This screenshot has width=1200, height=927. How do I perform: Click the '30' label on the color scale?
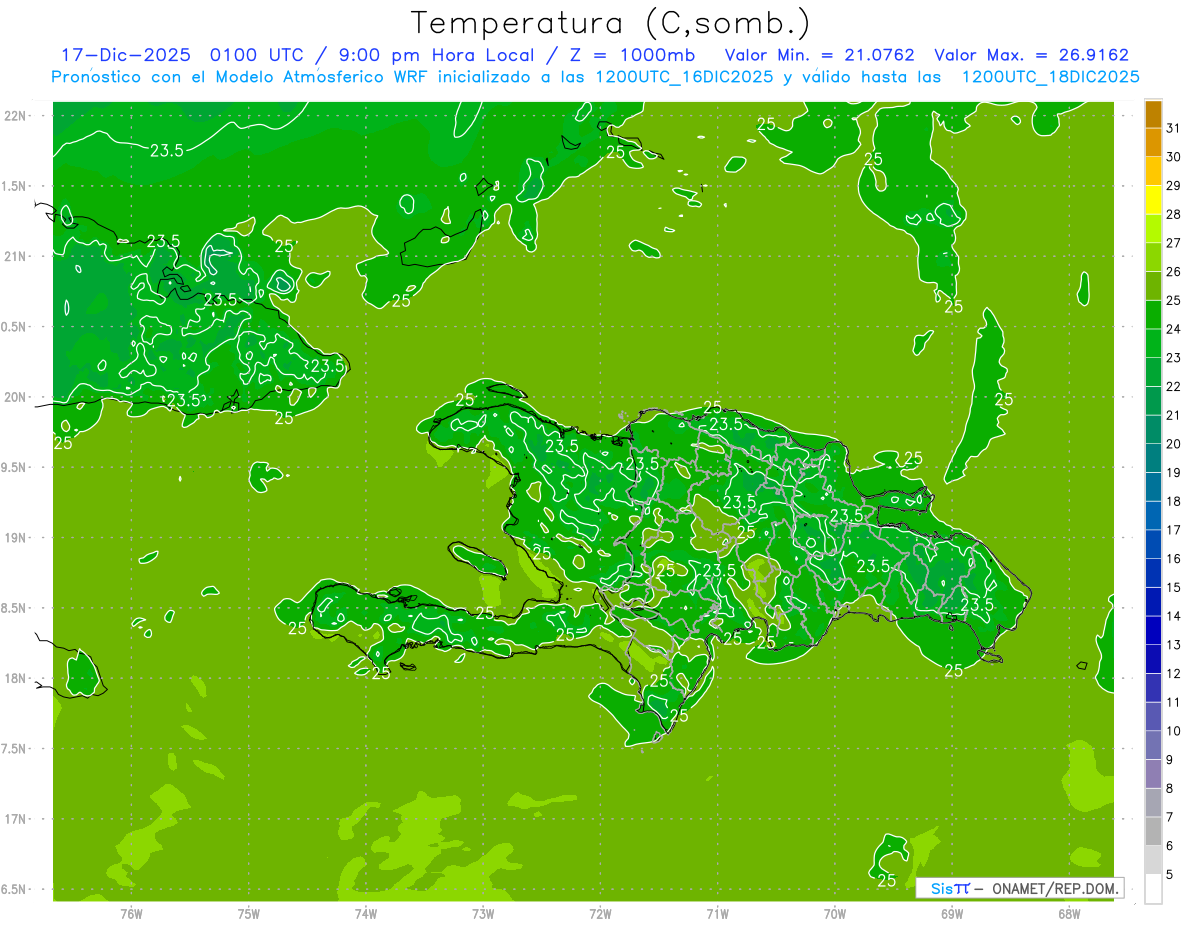coord(1174,156)
